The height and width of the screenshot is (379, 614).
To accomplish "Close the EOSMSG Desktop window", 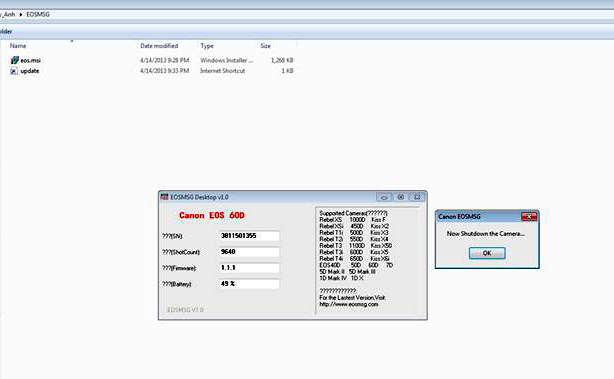I will click(417, 197).
